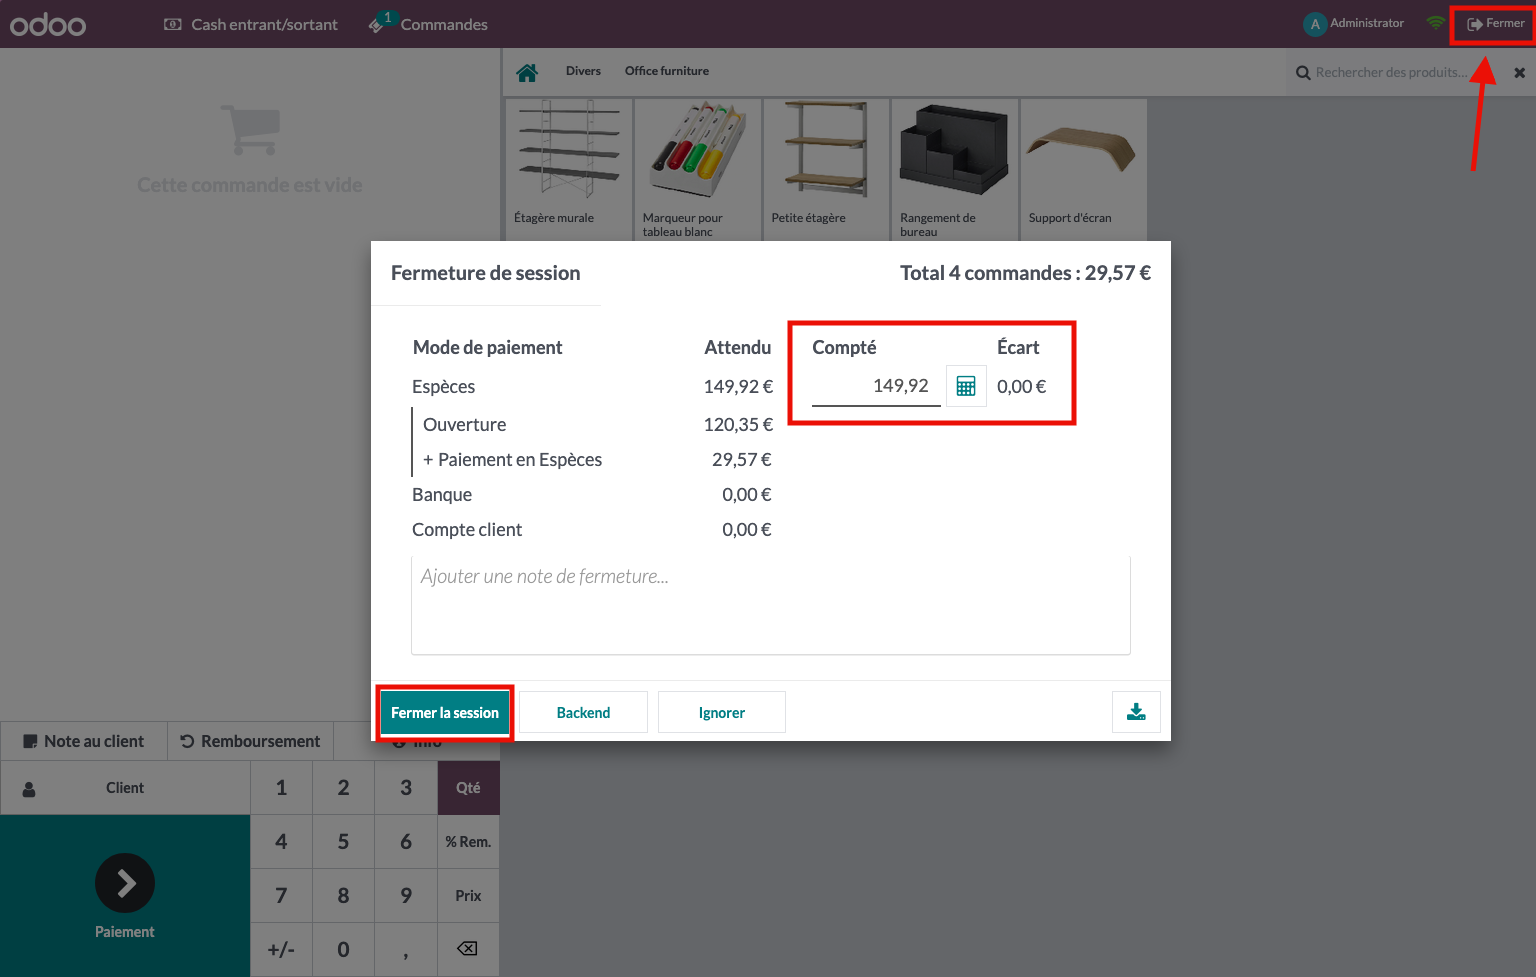Click the Ignorer button
Screen dimensions: 1536x977
pos(721,713)
